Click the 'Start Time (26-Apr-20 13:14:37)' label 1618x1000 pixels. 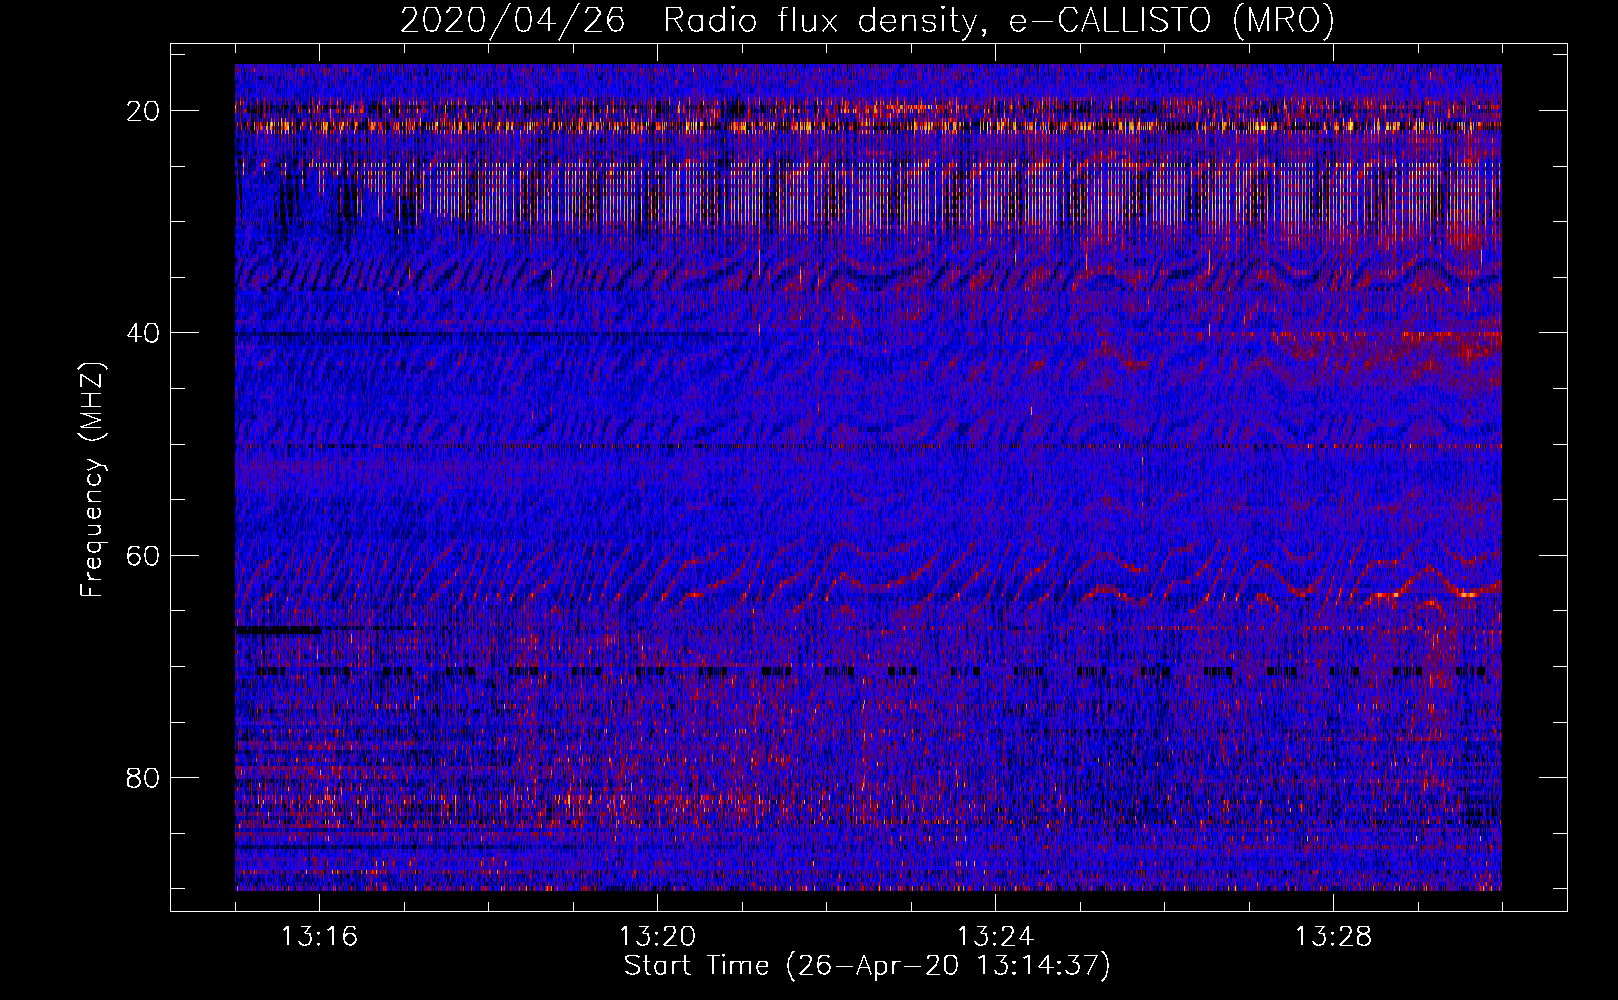pos(867,966)
